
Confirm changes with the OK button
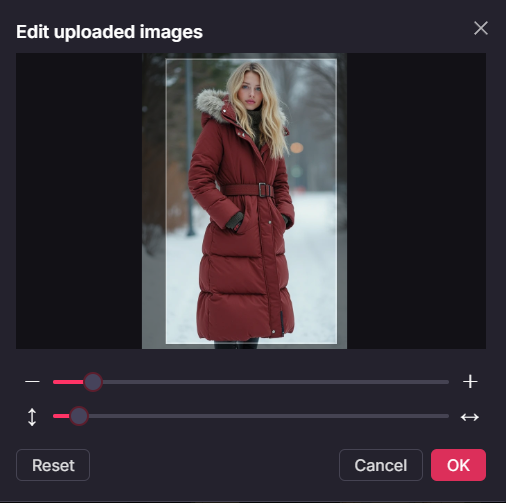click(458, 465)
